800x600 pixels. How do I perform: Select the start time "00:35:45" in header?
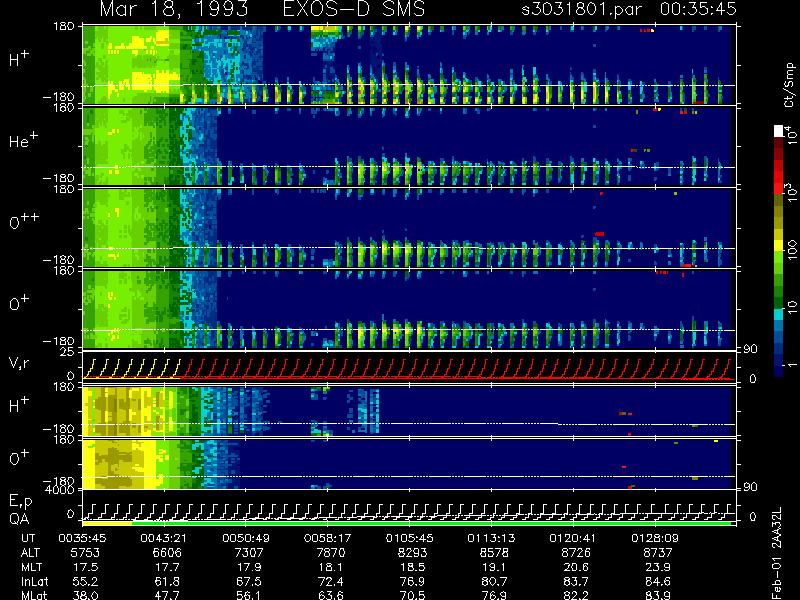coord(698,9)
